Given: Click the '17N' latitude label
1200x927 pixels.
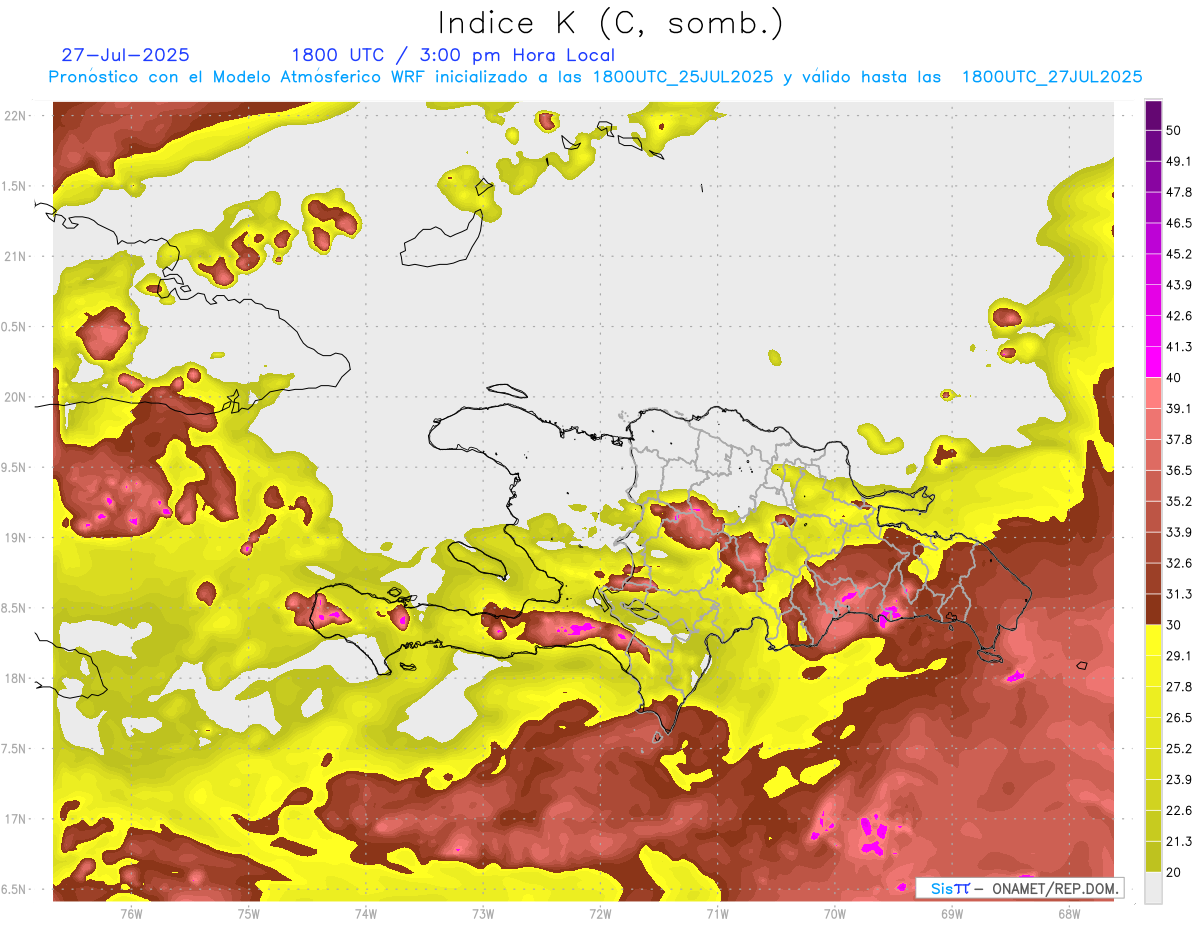Looking at the screenshot, I should tap(16, 819).
